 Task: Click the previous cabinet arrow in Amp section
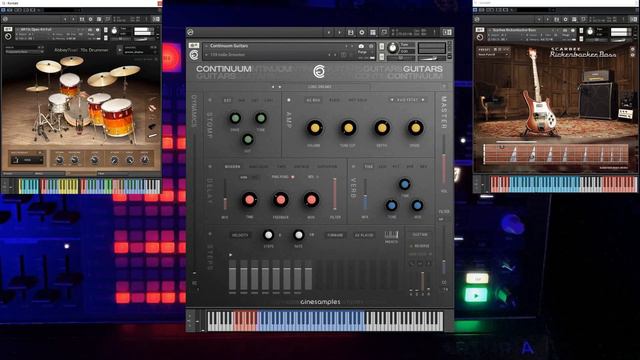391,100
